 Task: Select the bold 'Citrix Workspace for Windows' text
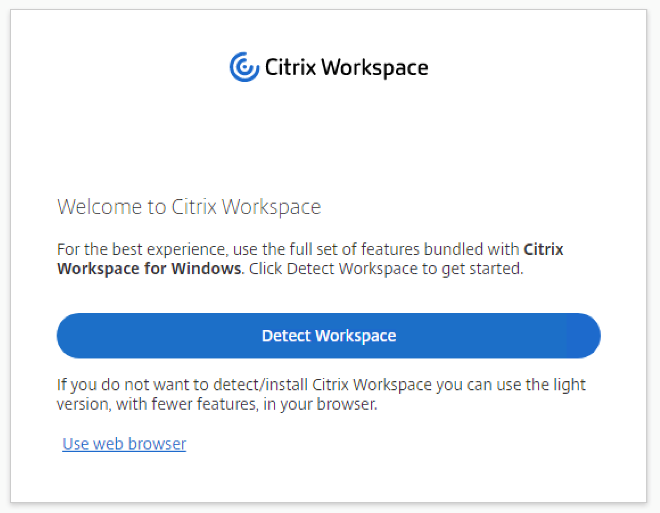(149, 269)
